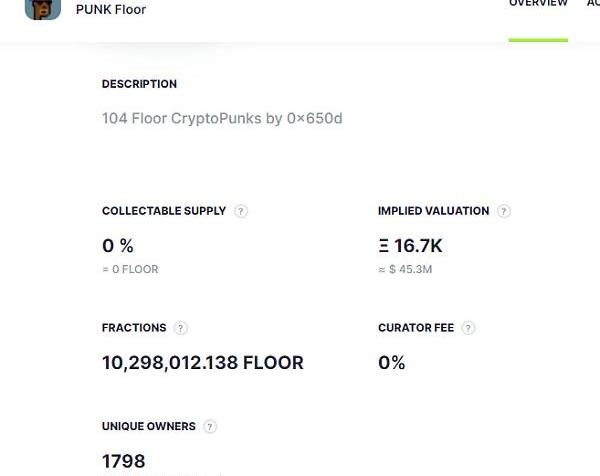Open the partially visible tab next to Overview
600x476 pixels.
[x=593, y=5]
